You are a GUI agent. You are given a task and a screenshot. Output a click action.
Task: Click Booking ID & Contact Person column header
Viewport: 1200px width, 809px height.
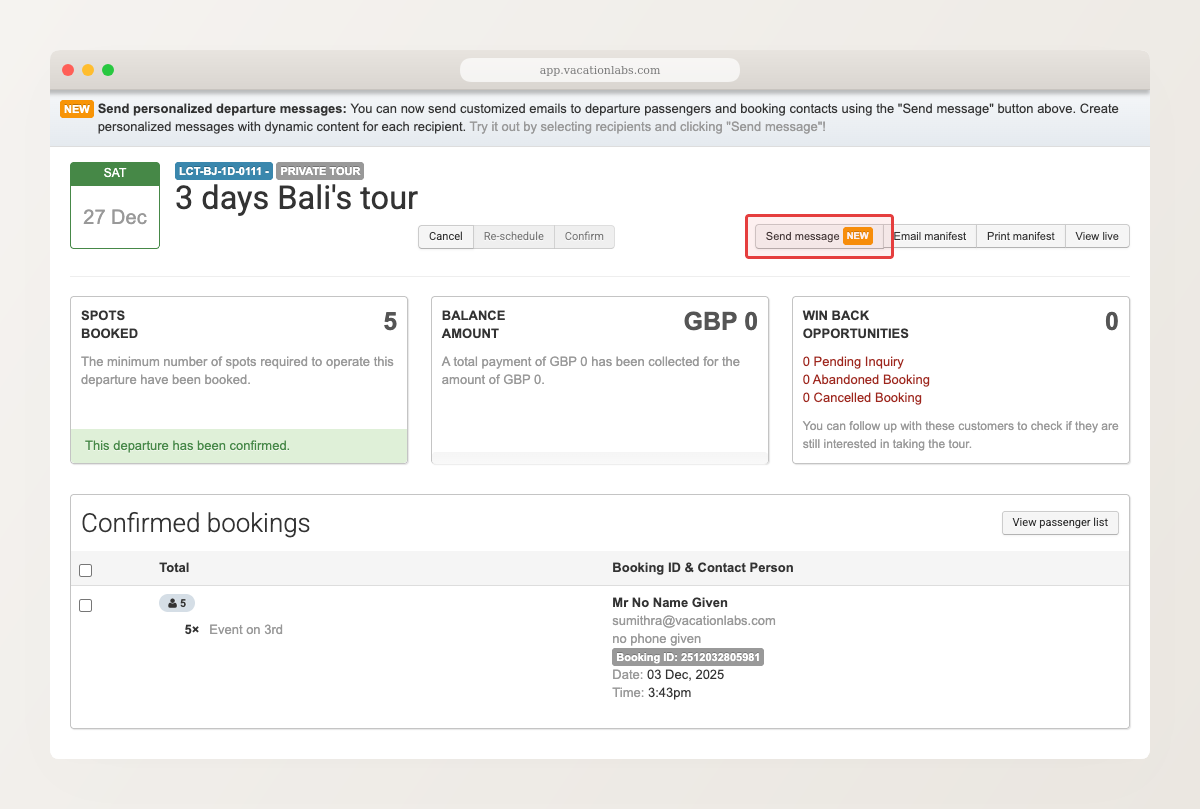coord(703,568)
